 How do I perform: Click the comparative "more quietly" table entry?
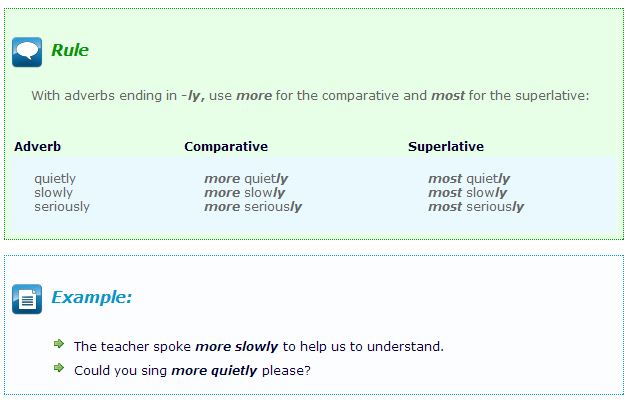point(246,179)
